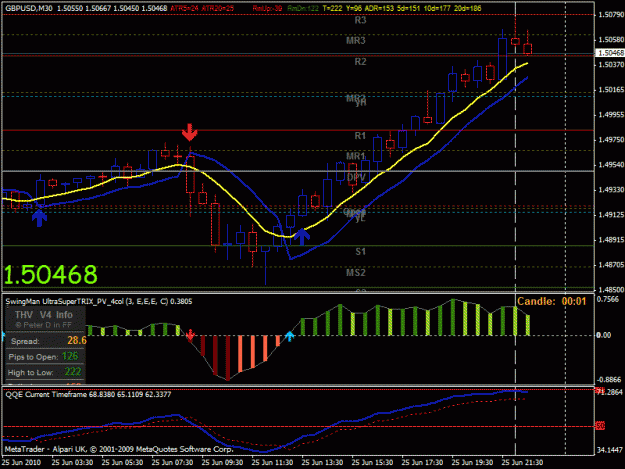625x469 pixels.
Task: Click the Pips to Open value 126
Action: coord(70,356)
